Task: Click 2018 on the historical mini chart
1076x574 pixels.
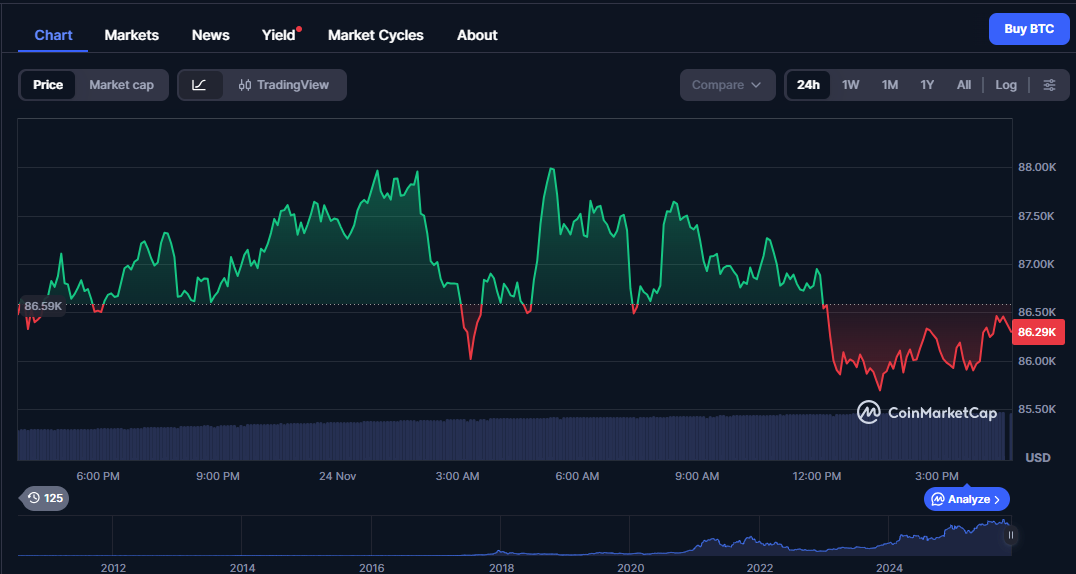Action: click(501, 567)
